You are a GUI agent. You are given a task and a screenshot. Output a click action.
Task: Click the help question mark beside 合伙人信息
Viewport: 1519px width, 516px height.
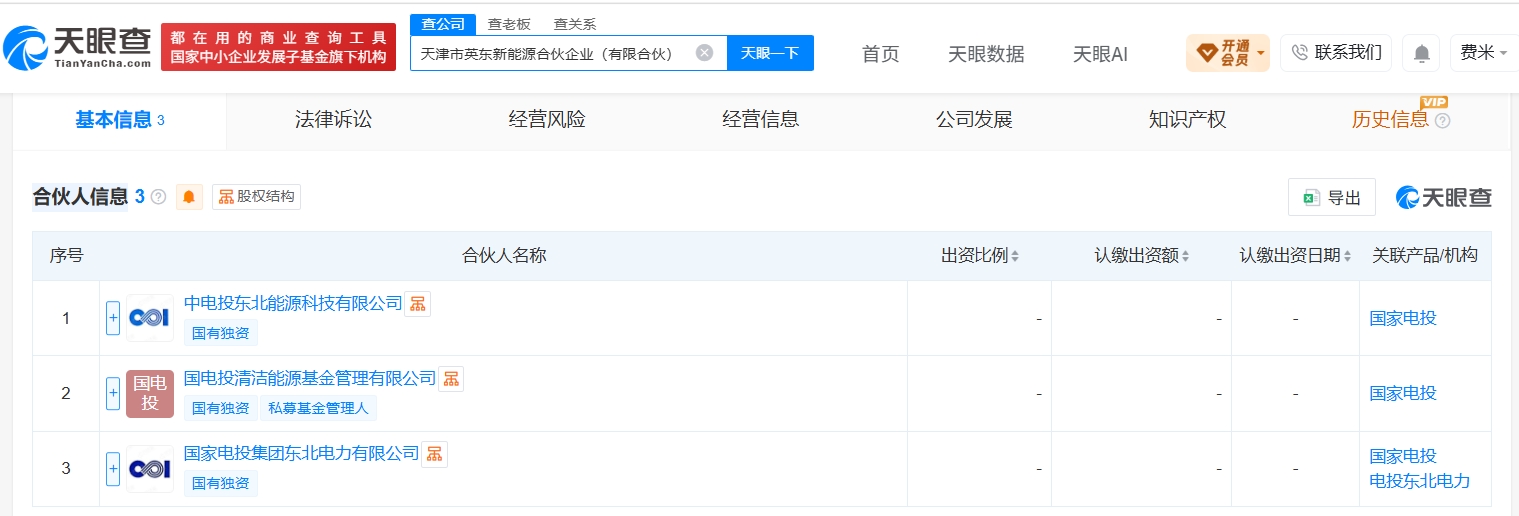(x=158, y=197)
